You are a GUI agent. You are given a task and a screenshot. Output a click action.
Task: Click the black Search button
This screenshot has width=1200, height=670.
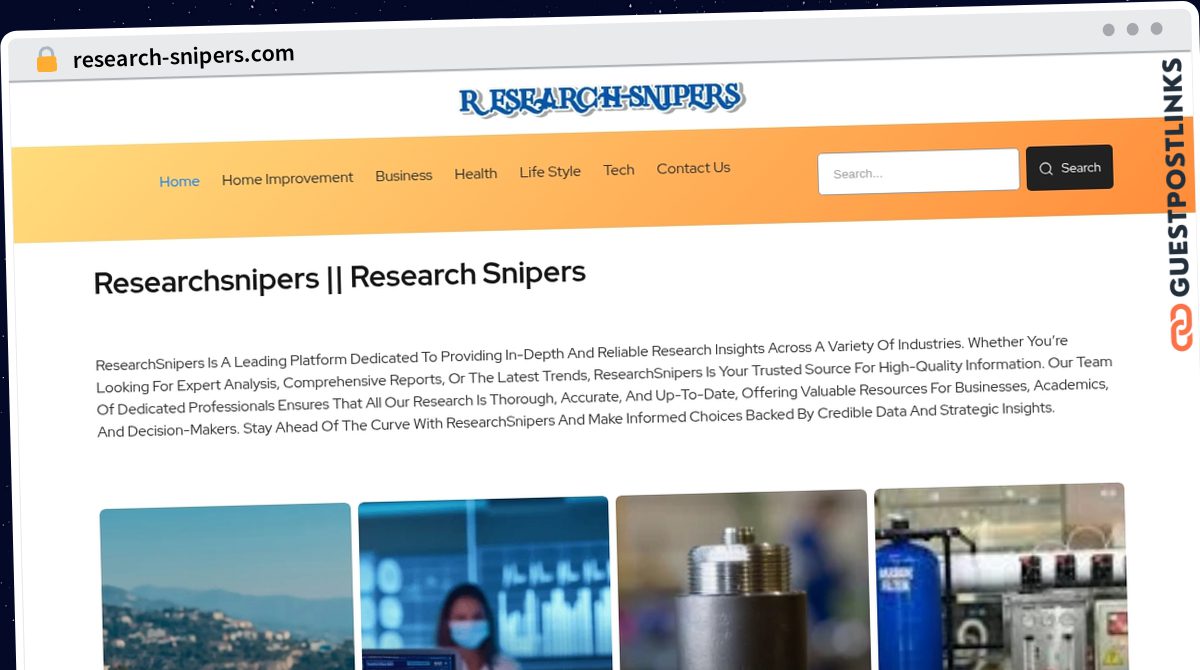click(1069, 168)
